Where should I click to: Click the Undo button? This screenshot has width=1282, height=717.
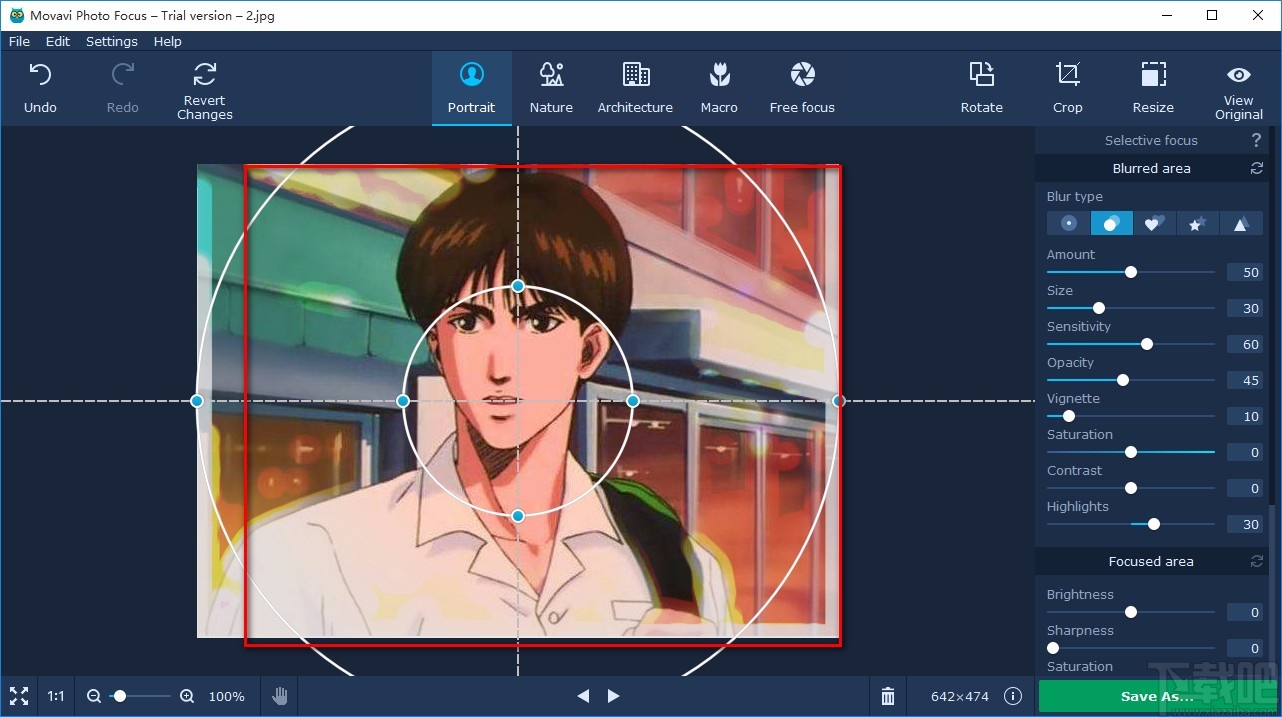[x=40, y=88]
